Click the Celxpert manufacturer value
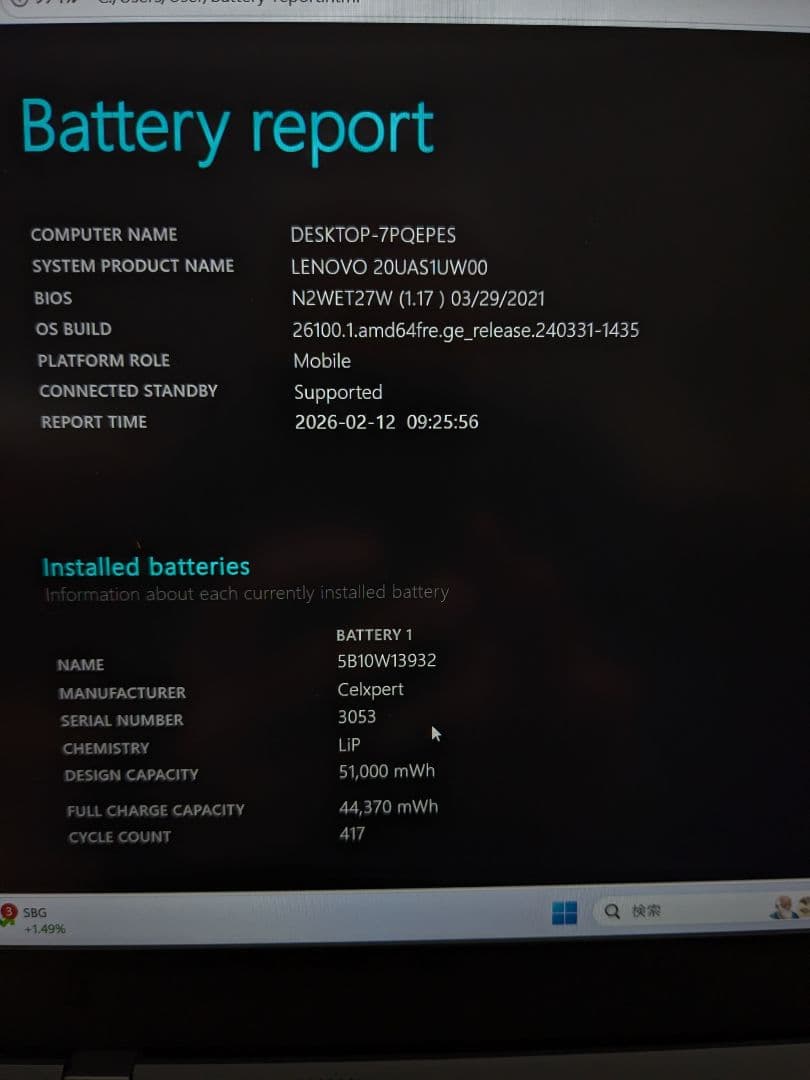Viewport: 810px width, 1080px height. (x=371, y=689)
